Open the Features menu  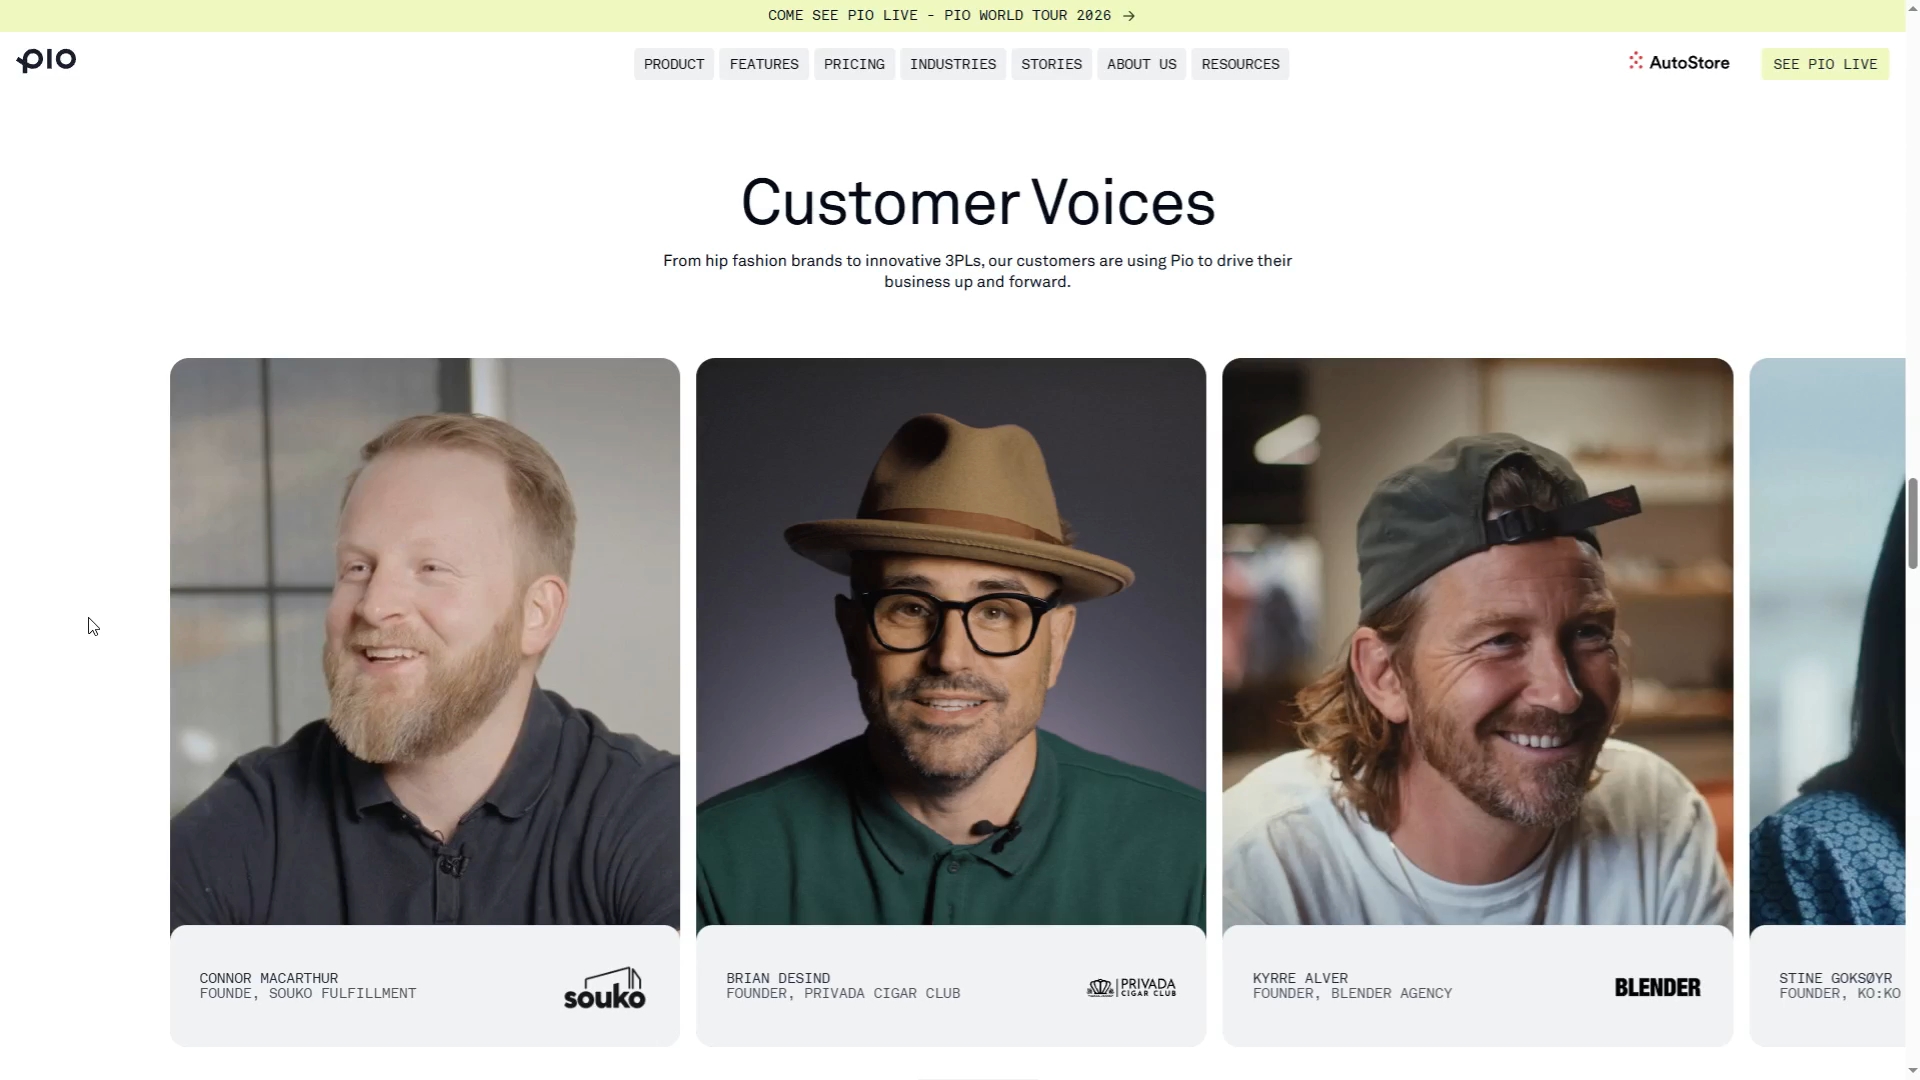pyautogui.click(x=764, y=64)
